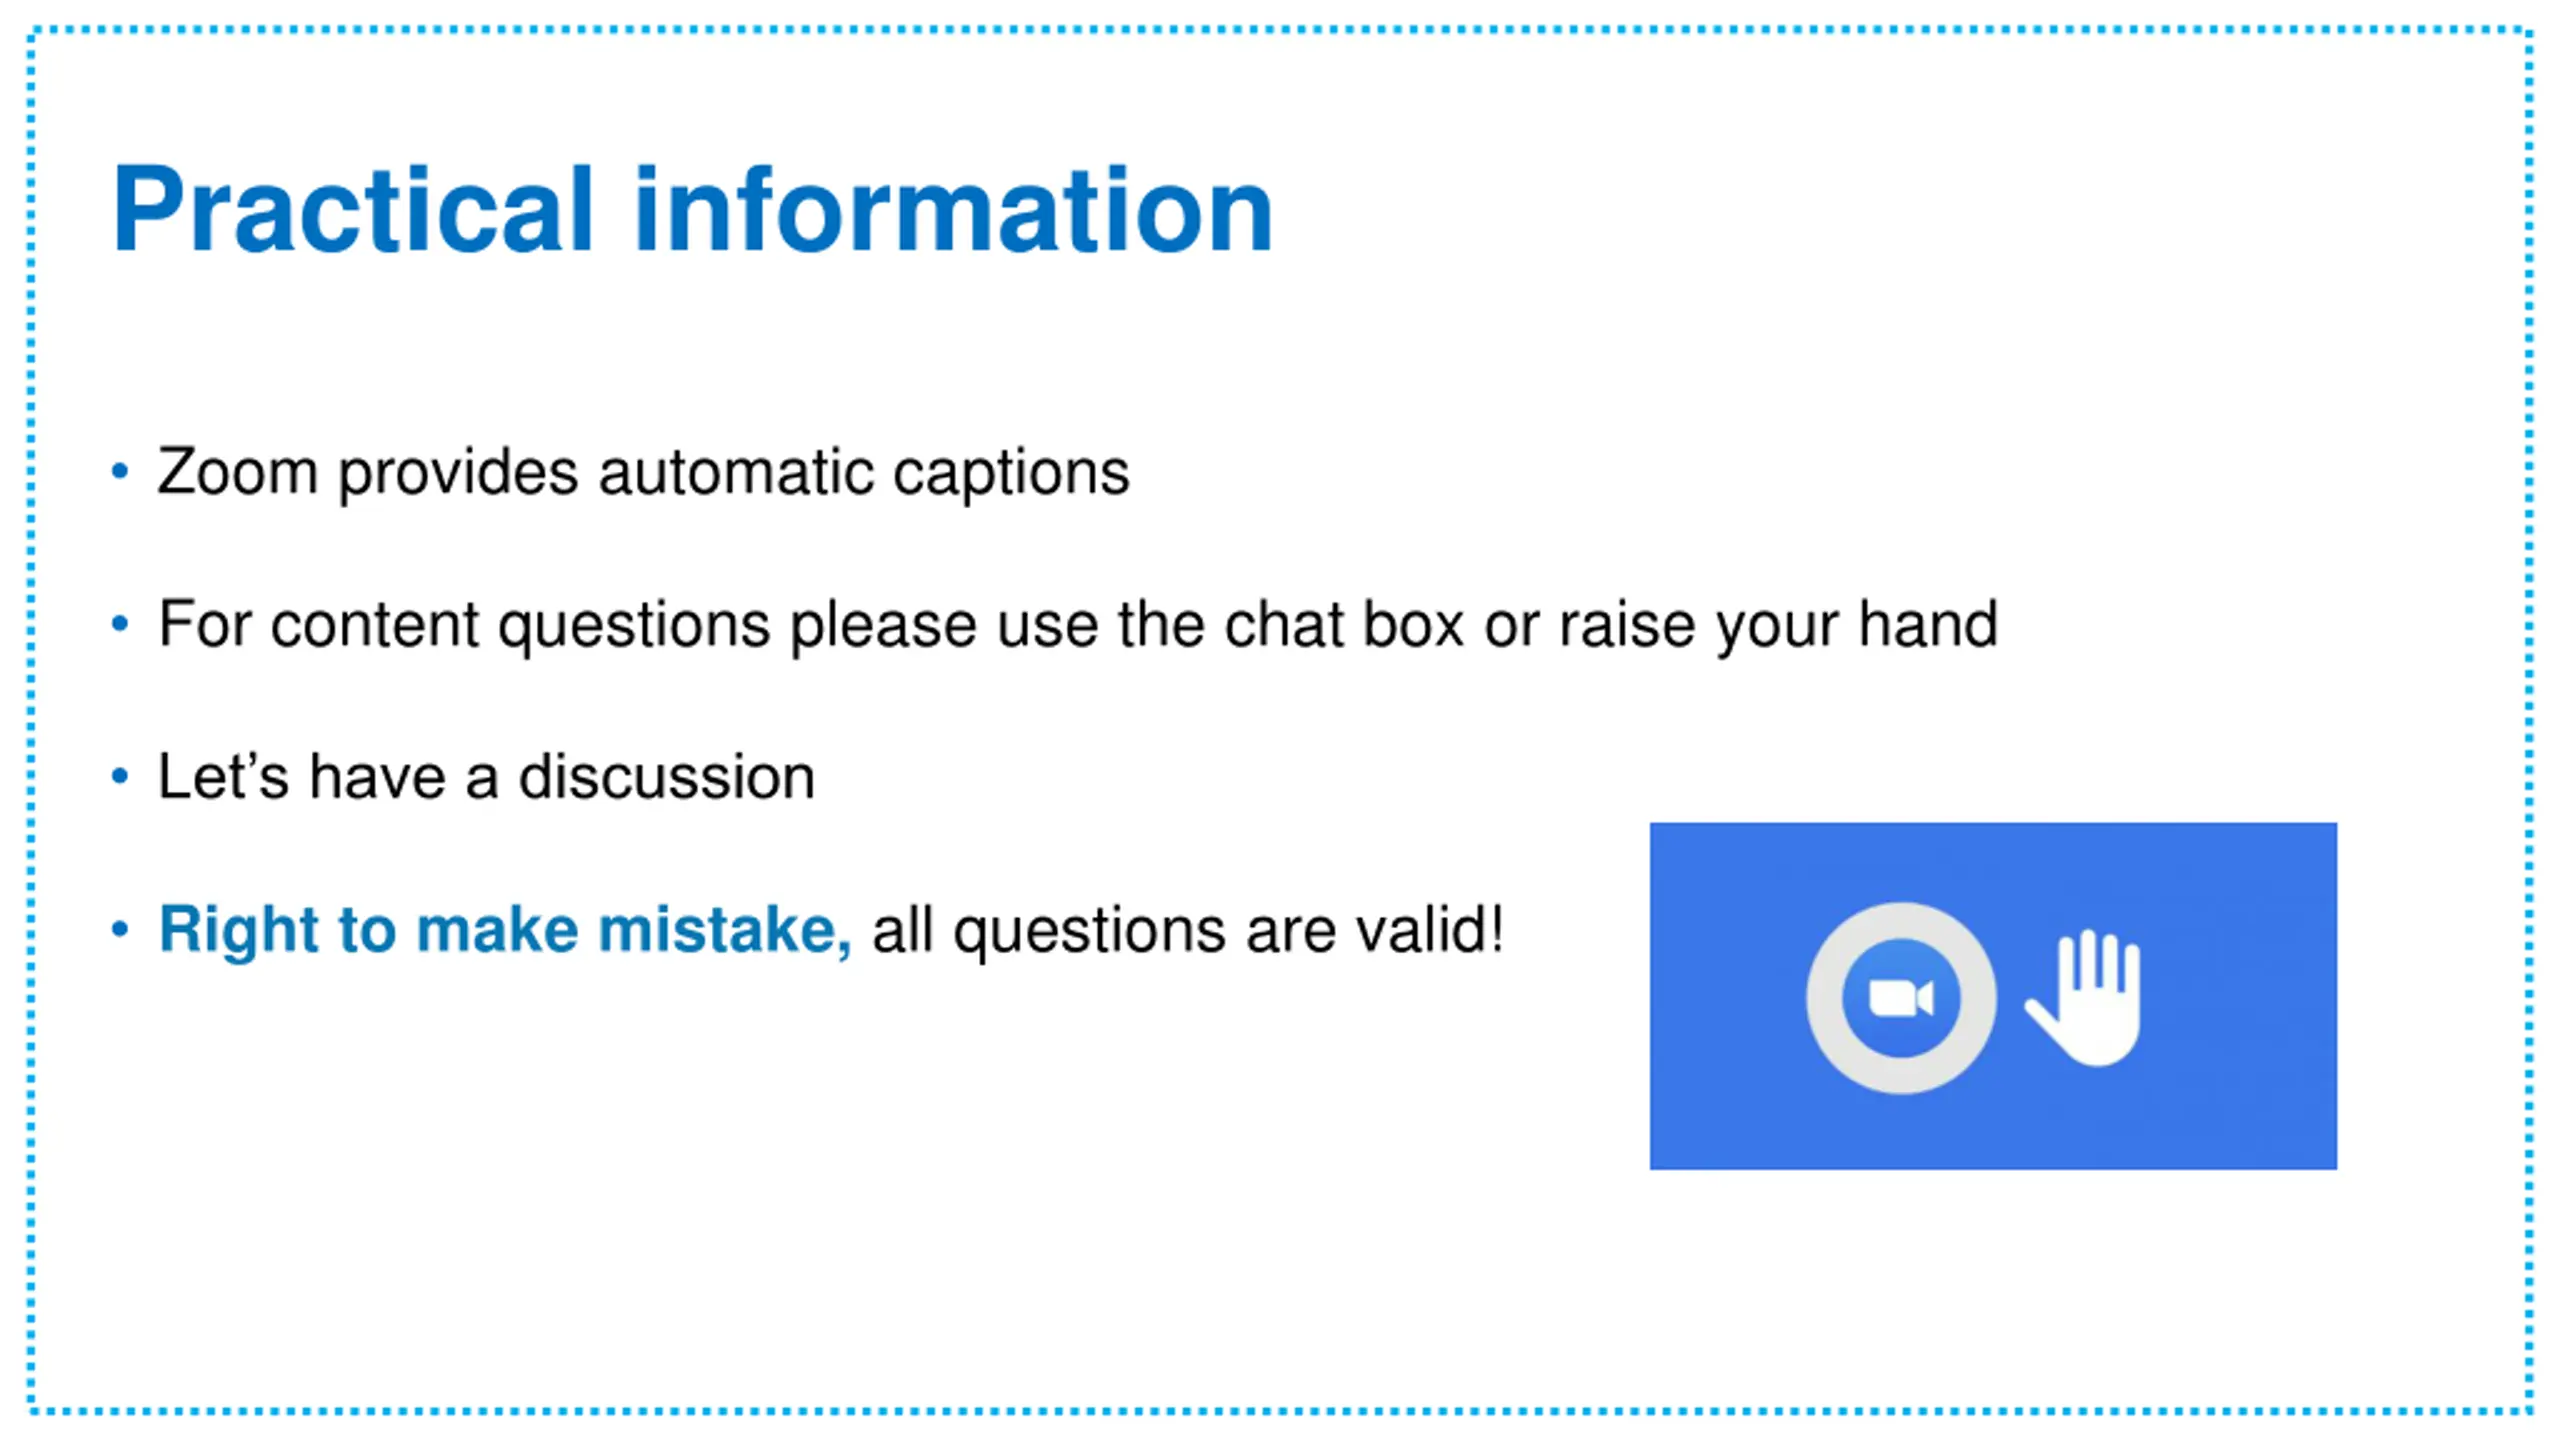
Task: Click the white raised hand icon
Action: click(2084, 997)
